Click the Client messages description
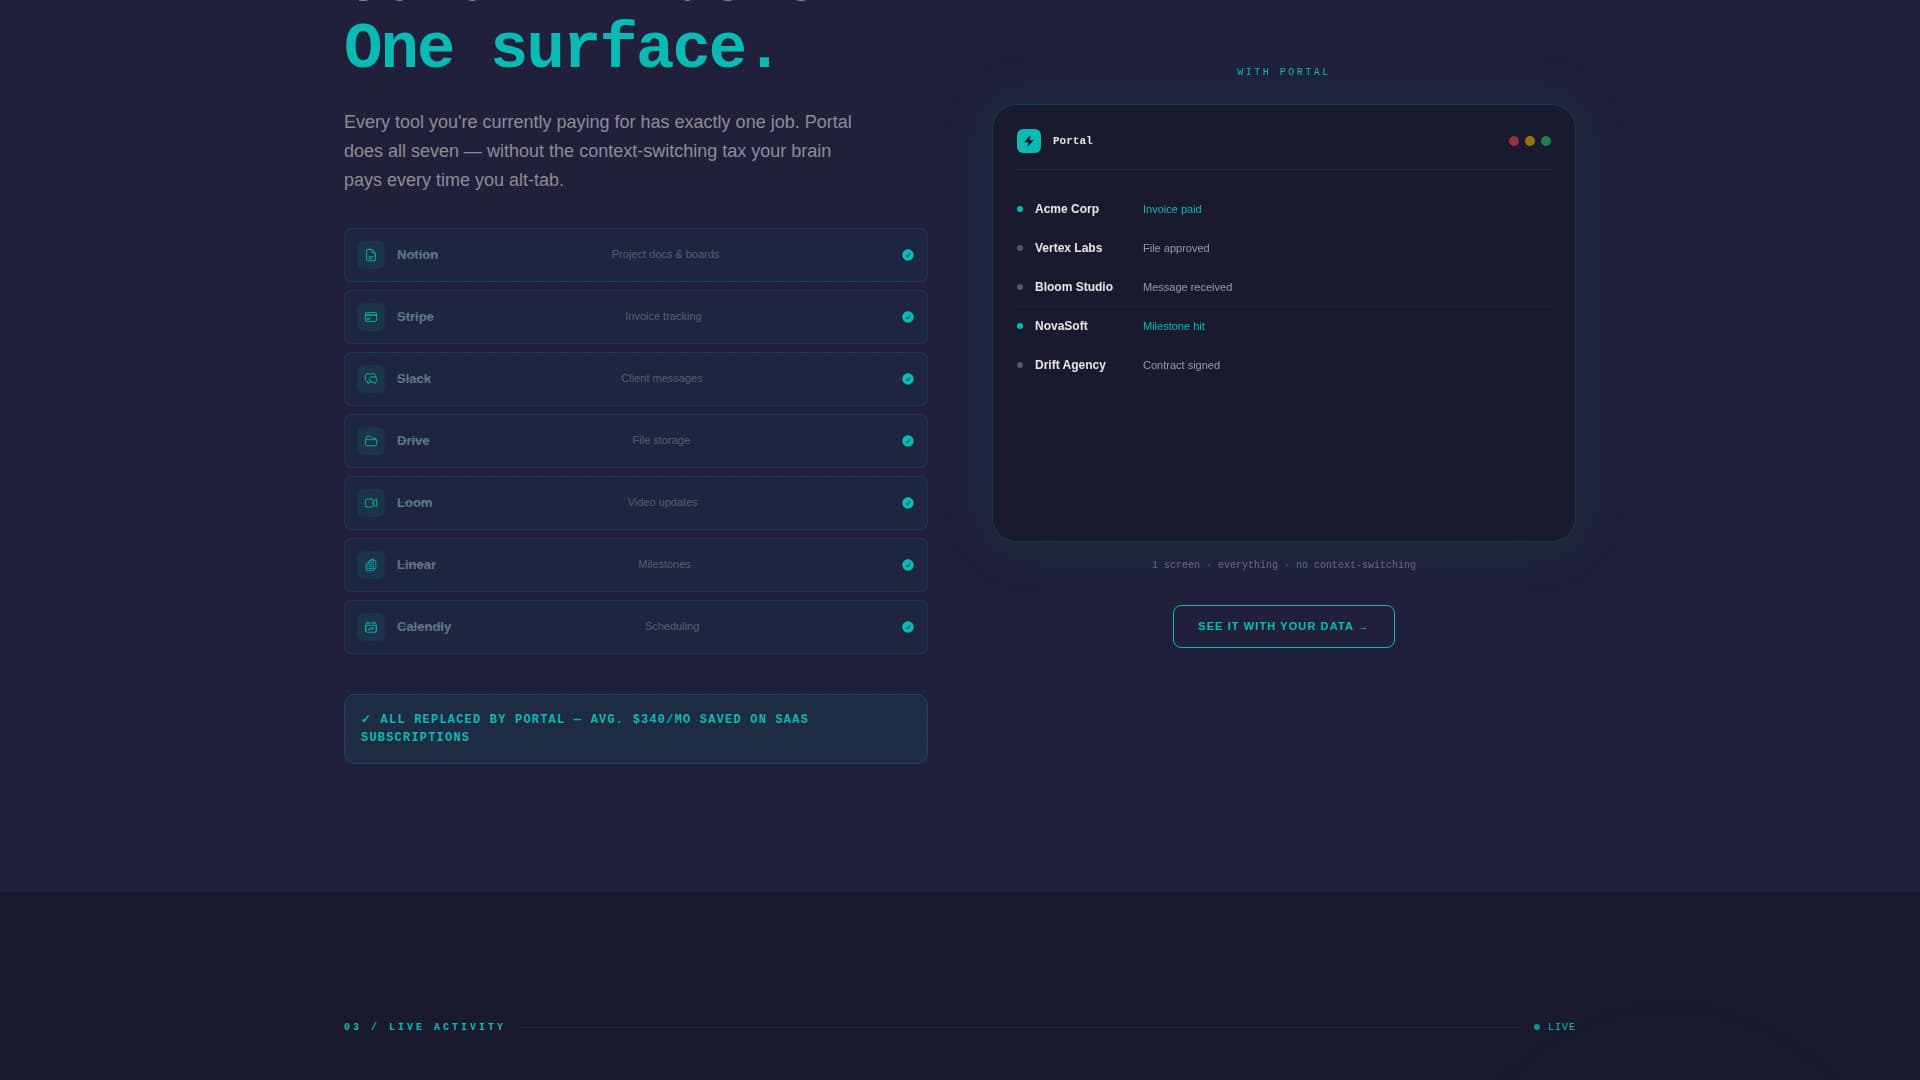The height and width of the screenshot is (1080, 1920). 662,378
